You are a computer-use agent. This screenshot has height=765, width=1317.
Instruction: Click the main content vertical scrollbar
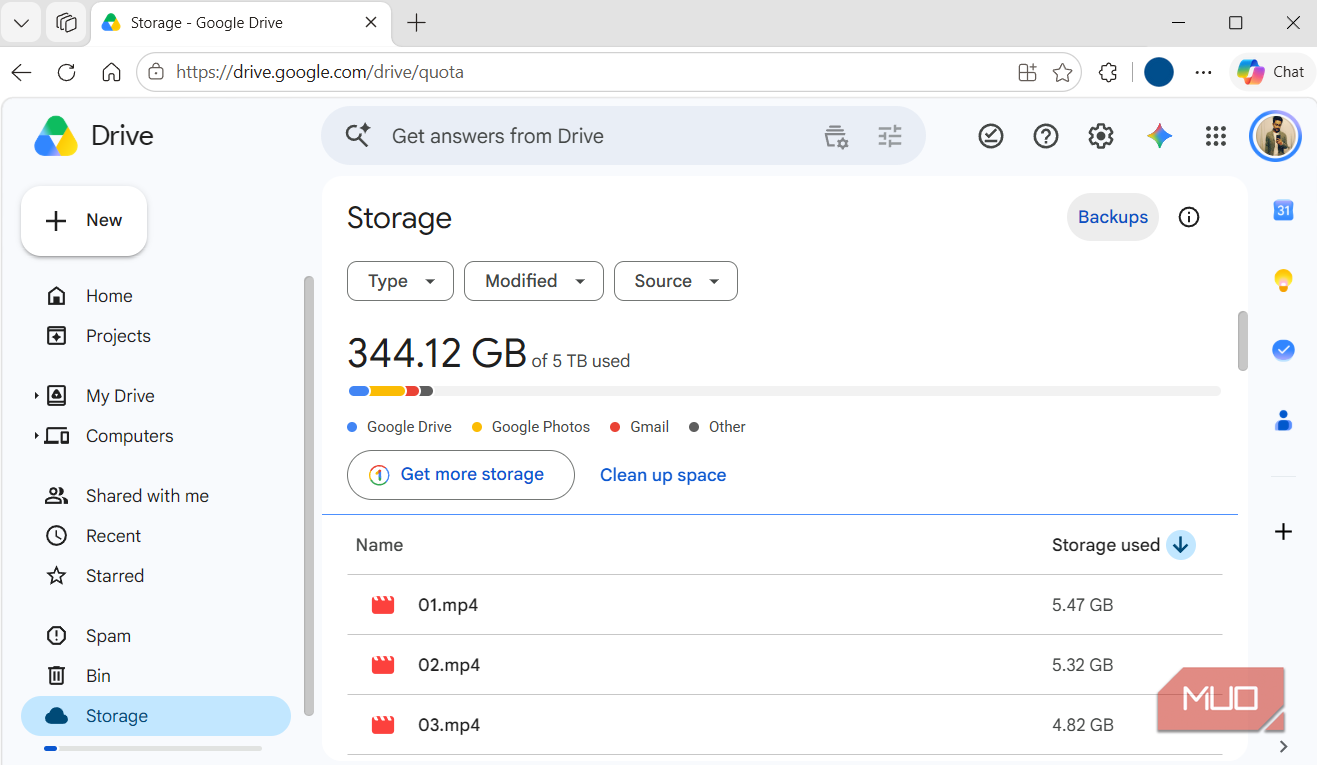pos(1243,341)
